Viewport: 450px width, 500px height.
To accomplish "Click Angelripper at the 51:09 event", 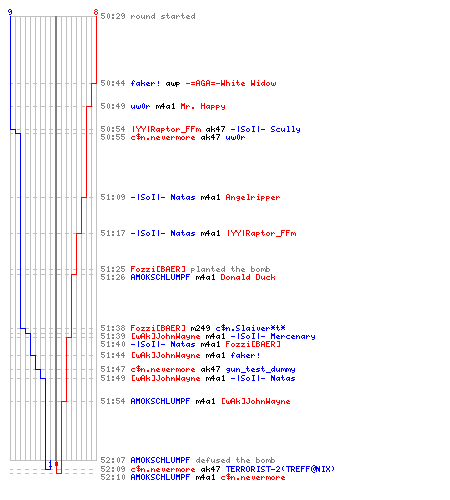I will tap(253, 197).
